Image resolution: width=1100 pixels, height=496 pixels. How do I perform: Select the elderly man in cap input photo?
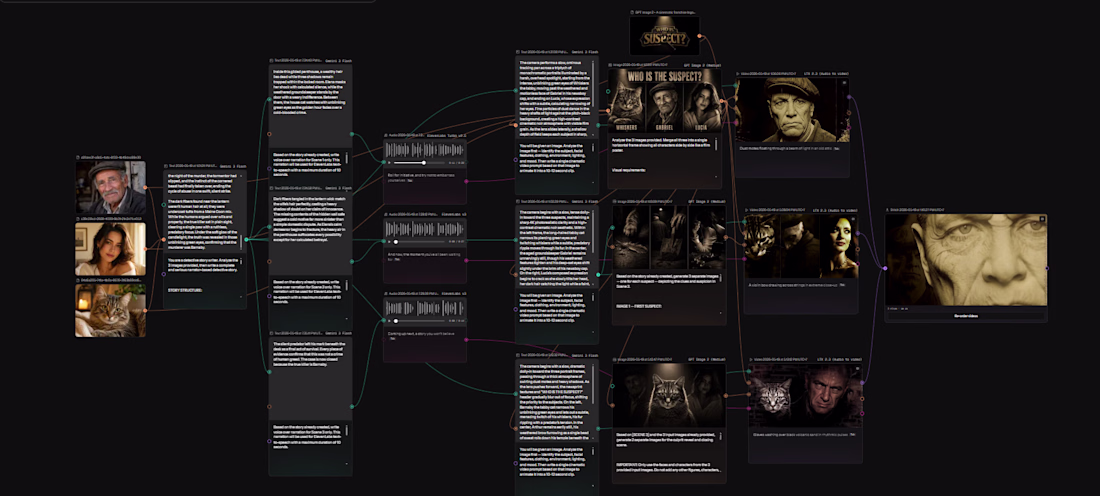(x=110, y=187)
